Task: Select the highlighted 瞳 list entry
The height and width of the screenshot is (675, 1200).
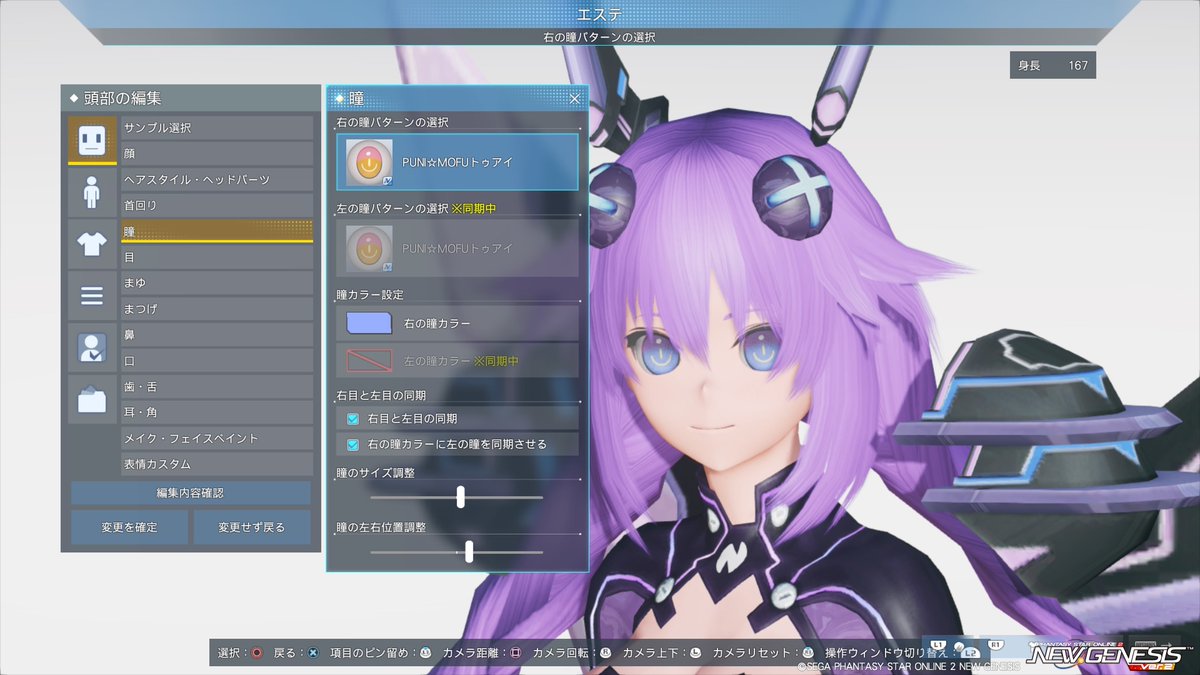Action: (217, 231)
